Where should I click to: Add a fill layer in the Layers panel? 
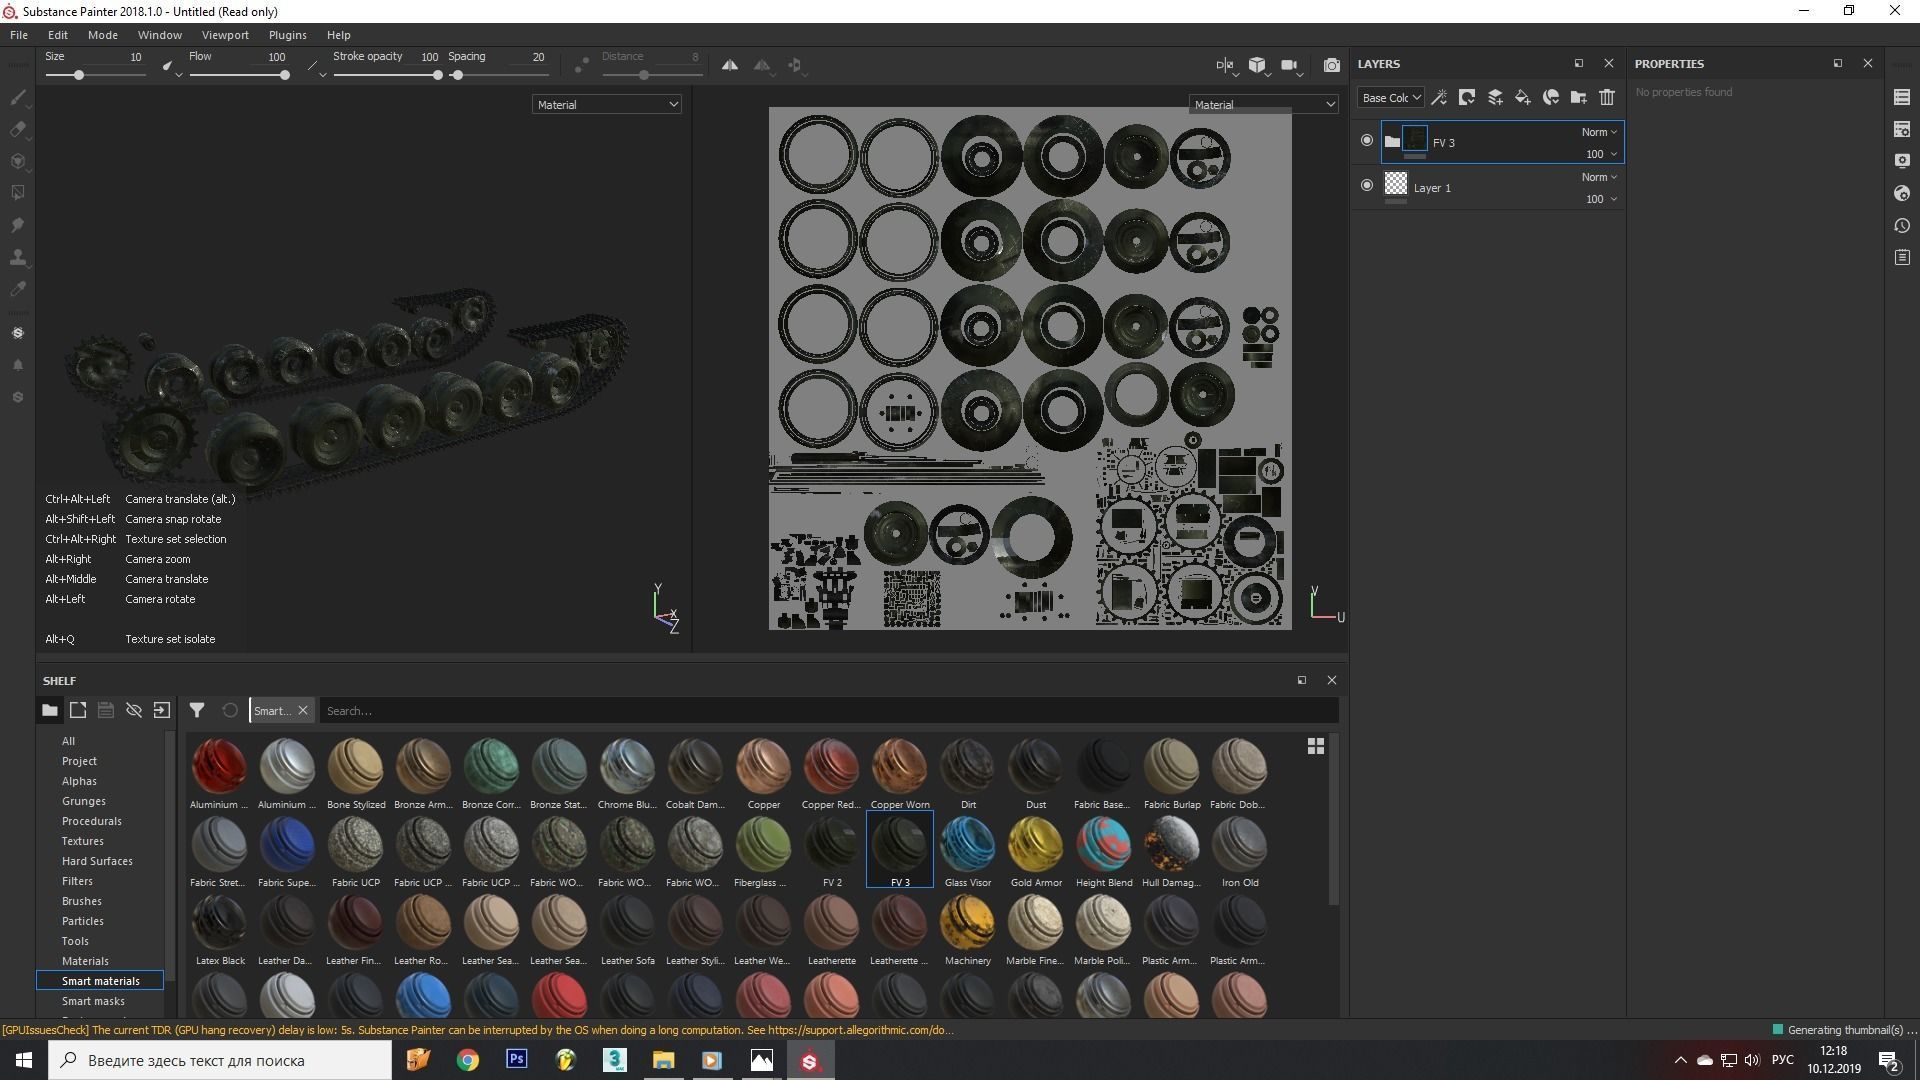click(1522, 97)
